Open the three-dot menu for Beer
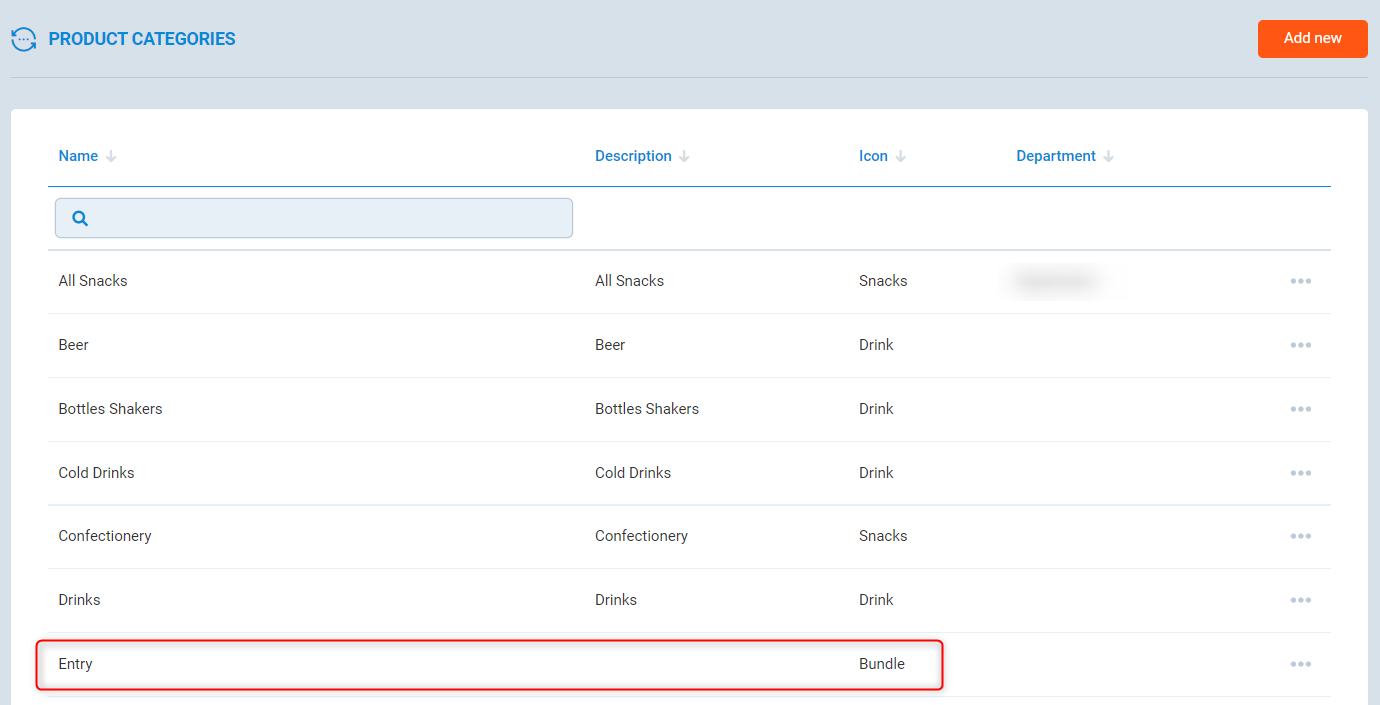The width and height of the screenshot is (1380, 705). pos(1300,345)
